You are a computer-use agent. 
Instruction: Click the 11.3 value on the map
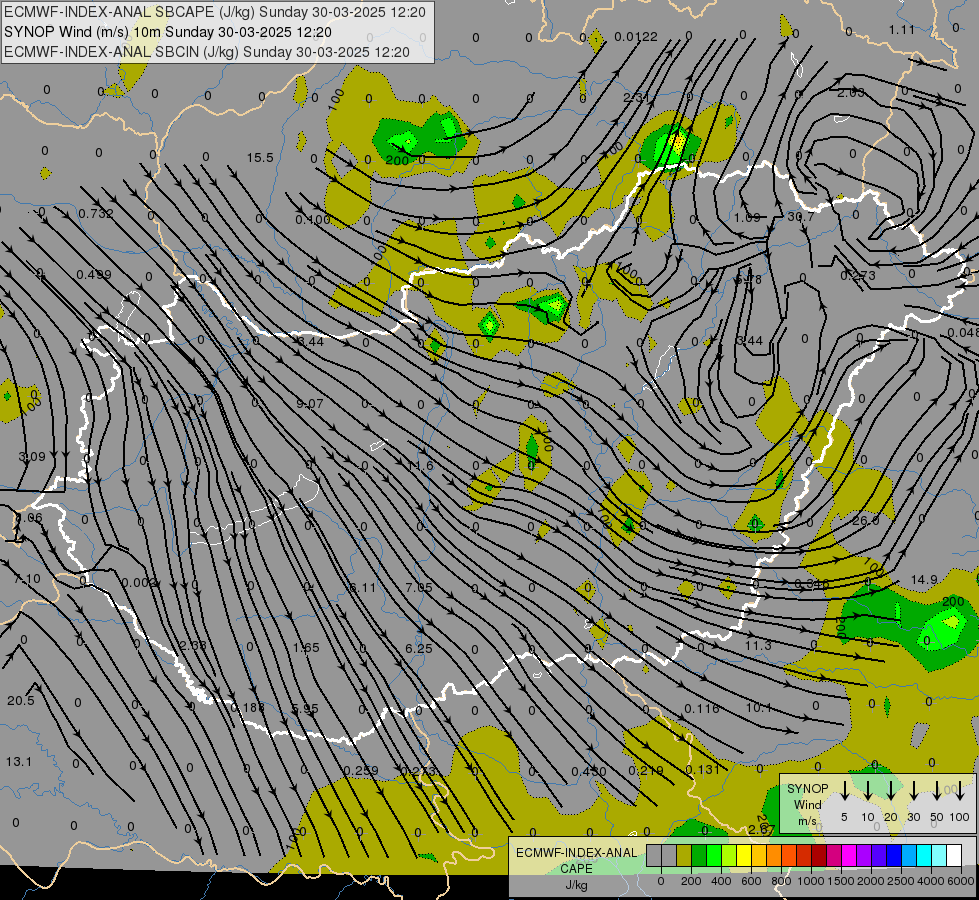[758, 645]
